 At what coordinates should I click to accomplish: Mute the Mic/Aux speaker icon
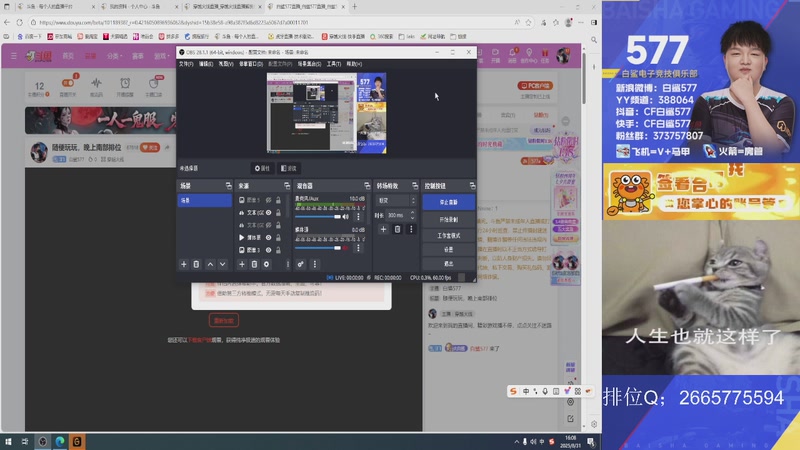click(346, 217)
